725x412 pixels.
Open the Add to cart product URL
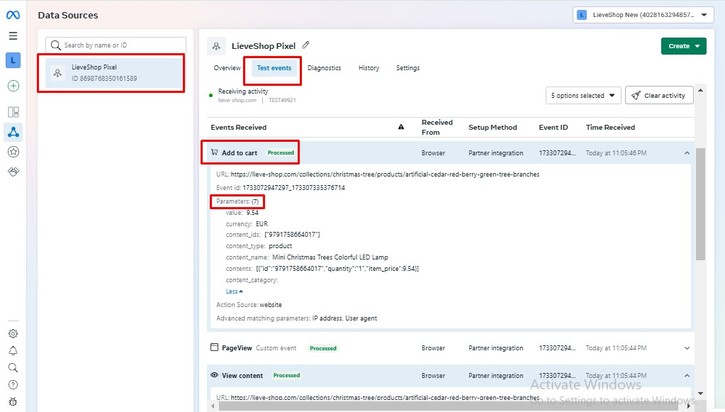tap(385, 174)
